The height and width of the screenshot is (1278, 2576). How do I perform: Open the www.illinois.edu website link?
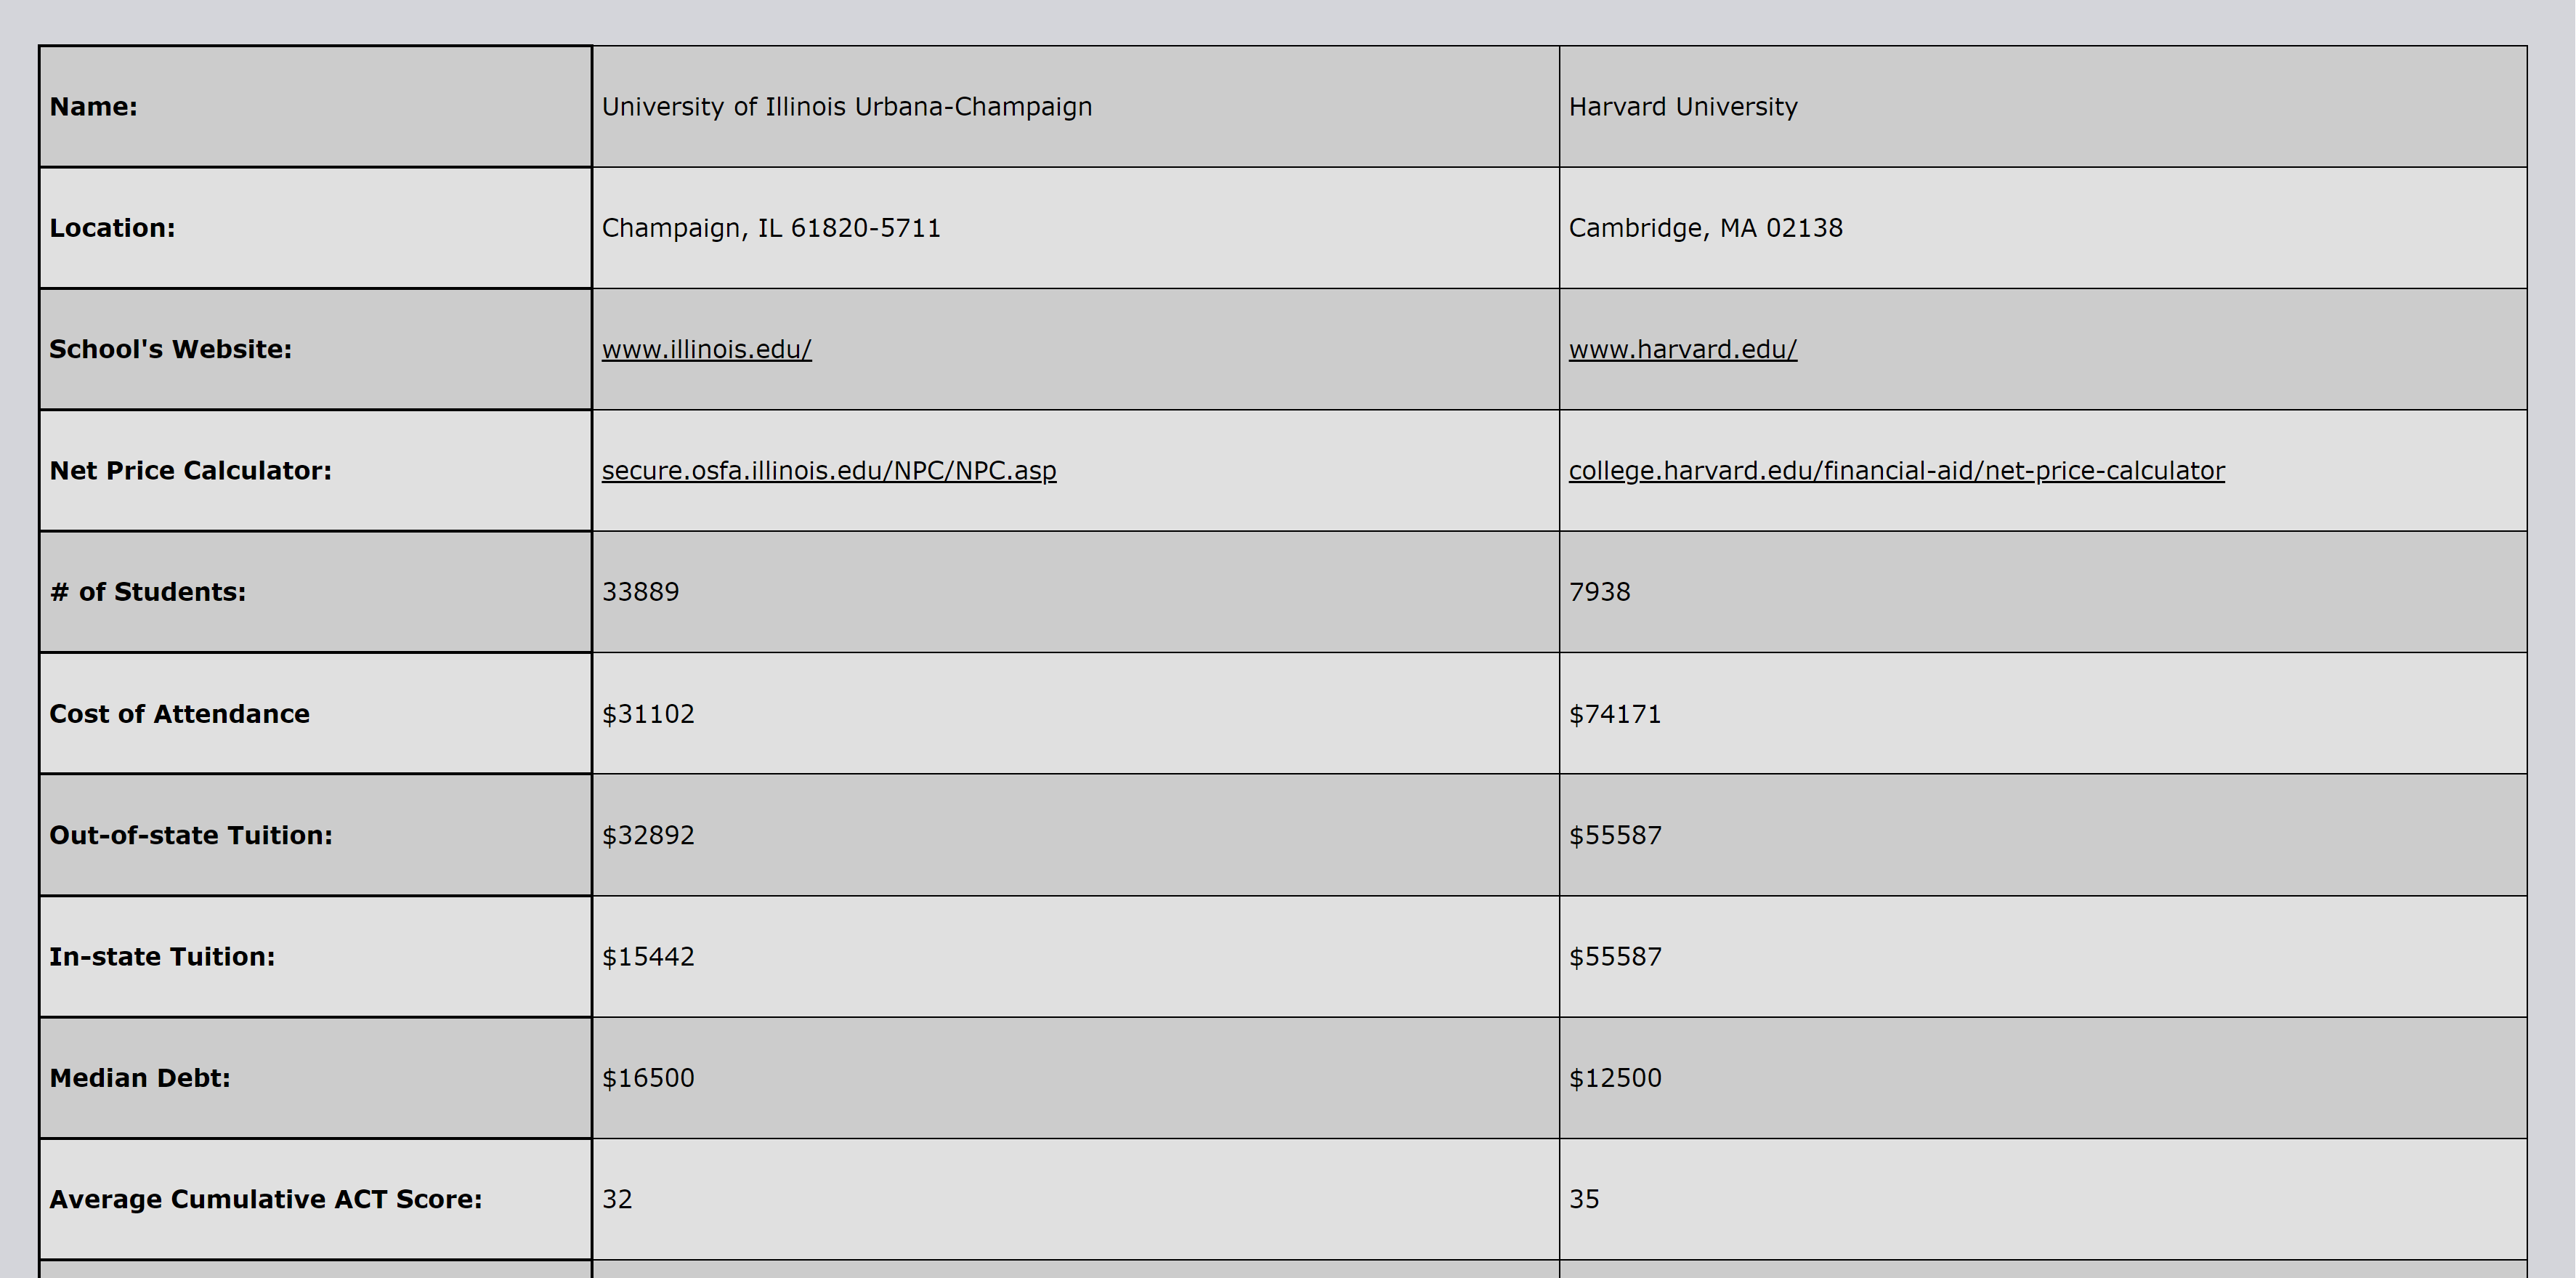[706, 349]
